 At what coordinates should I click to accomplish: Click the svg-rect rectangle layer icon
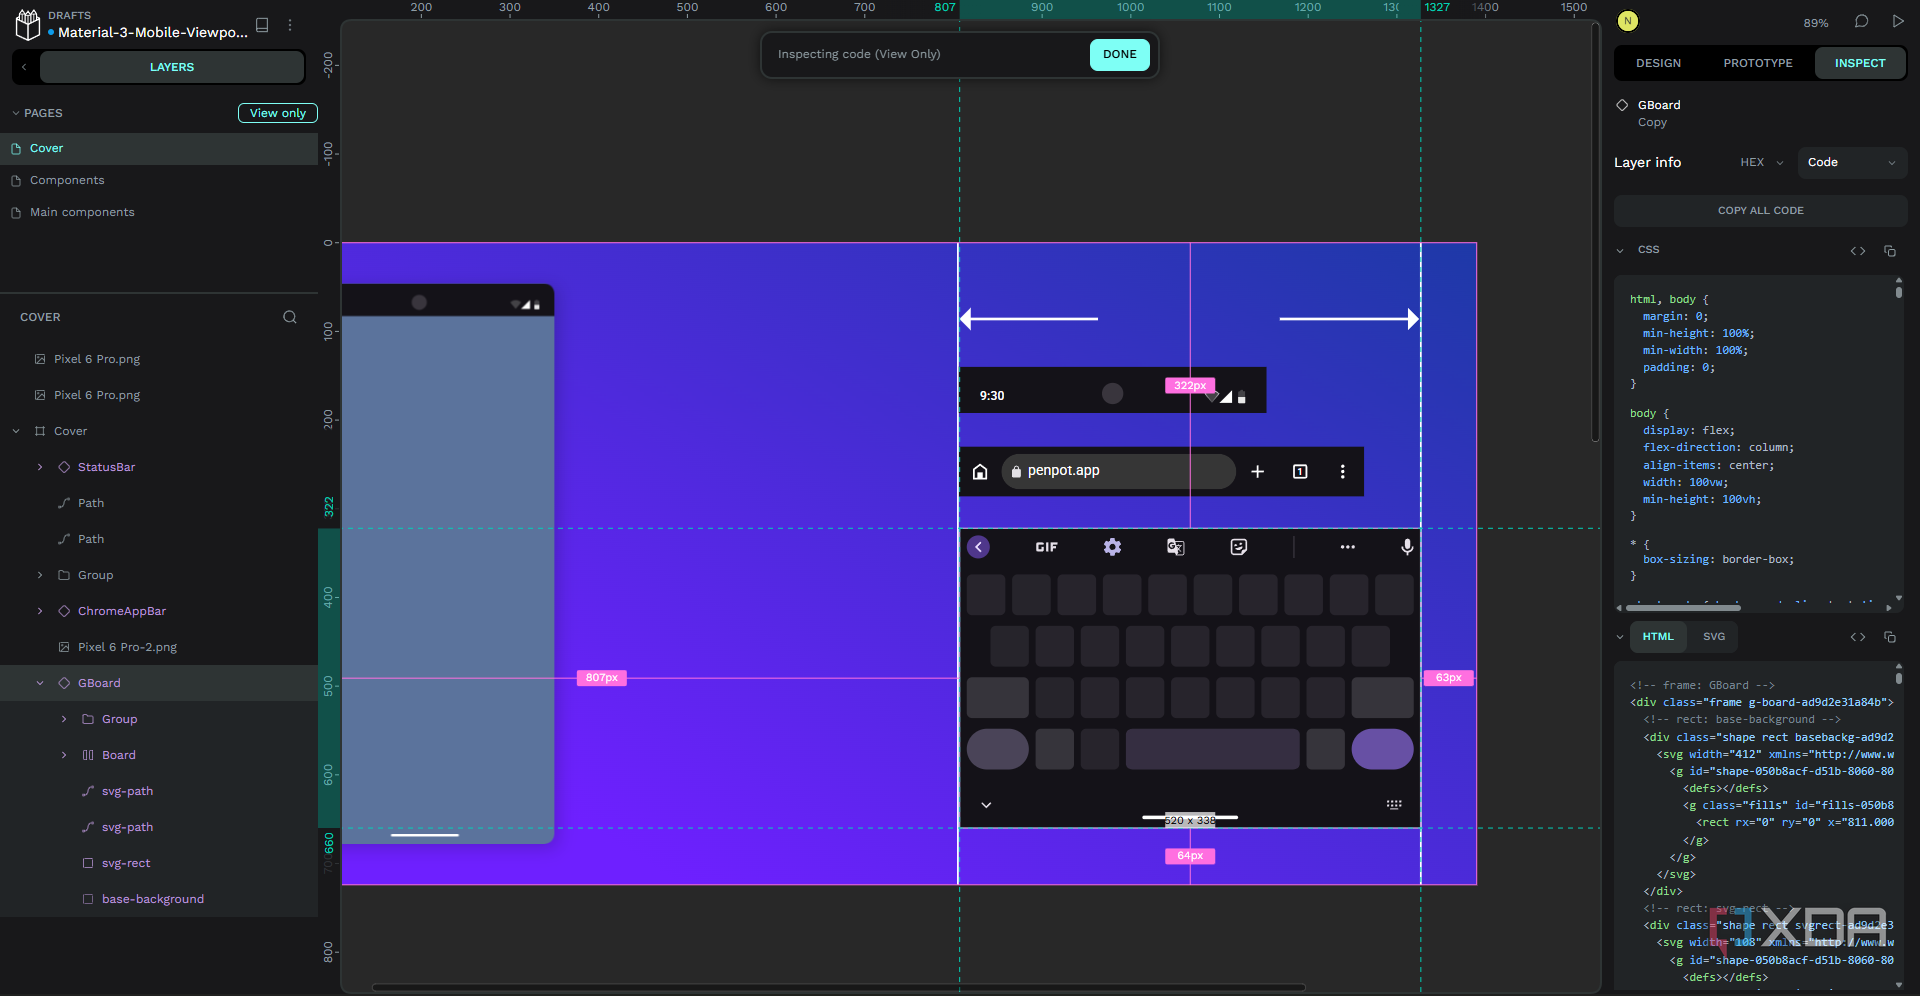(x=88, y=863)
